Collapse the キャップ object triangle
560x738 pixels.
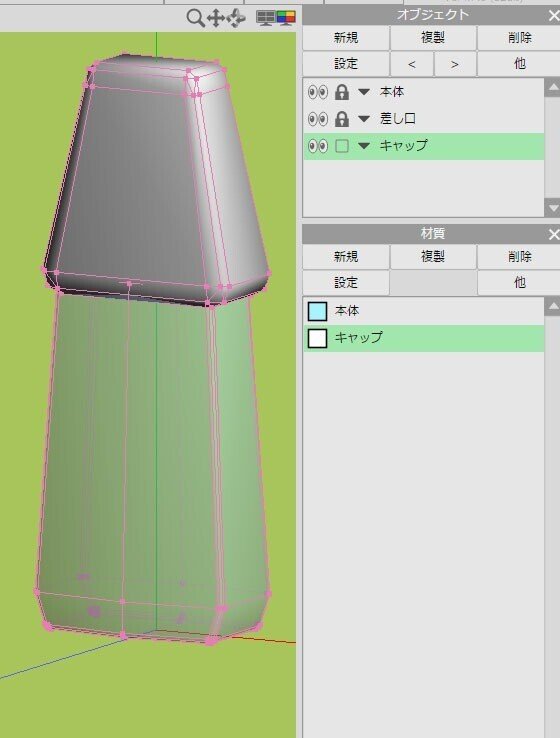364,146
